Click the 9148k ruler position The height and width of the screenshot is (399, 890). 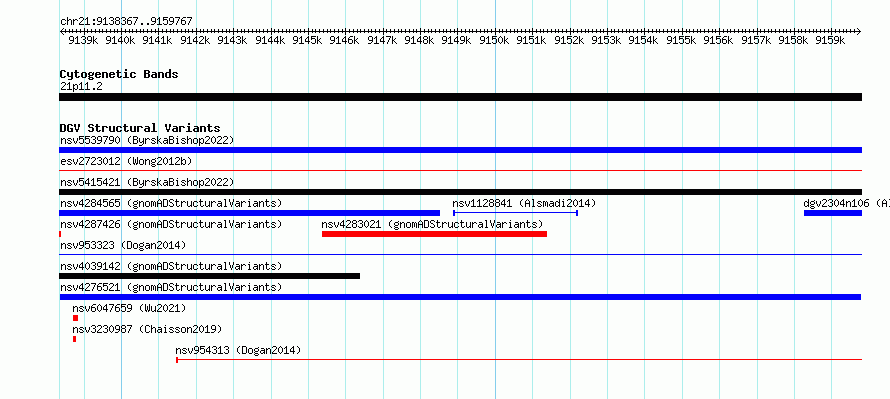tap(420, 40)
